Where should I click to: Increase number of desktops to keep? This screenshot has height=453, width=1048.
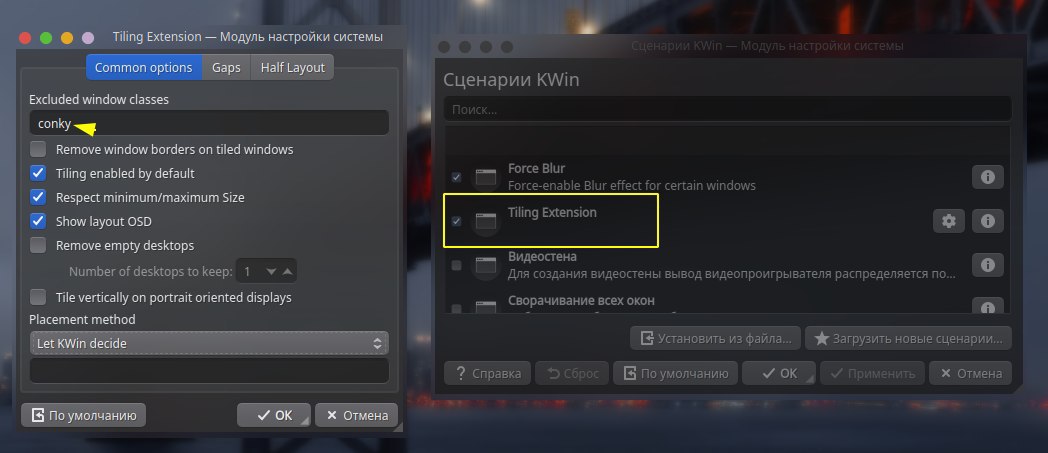287,272
